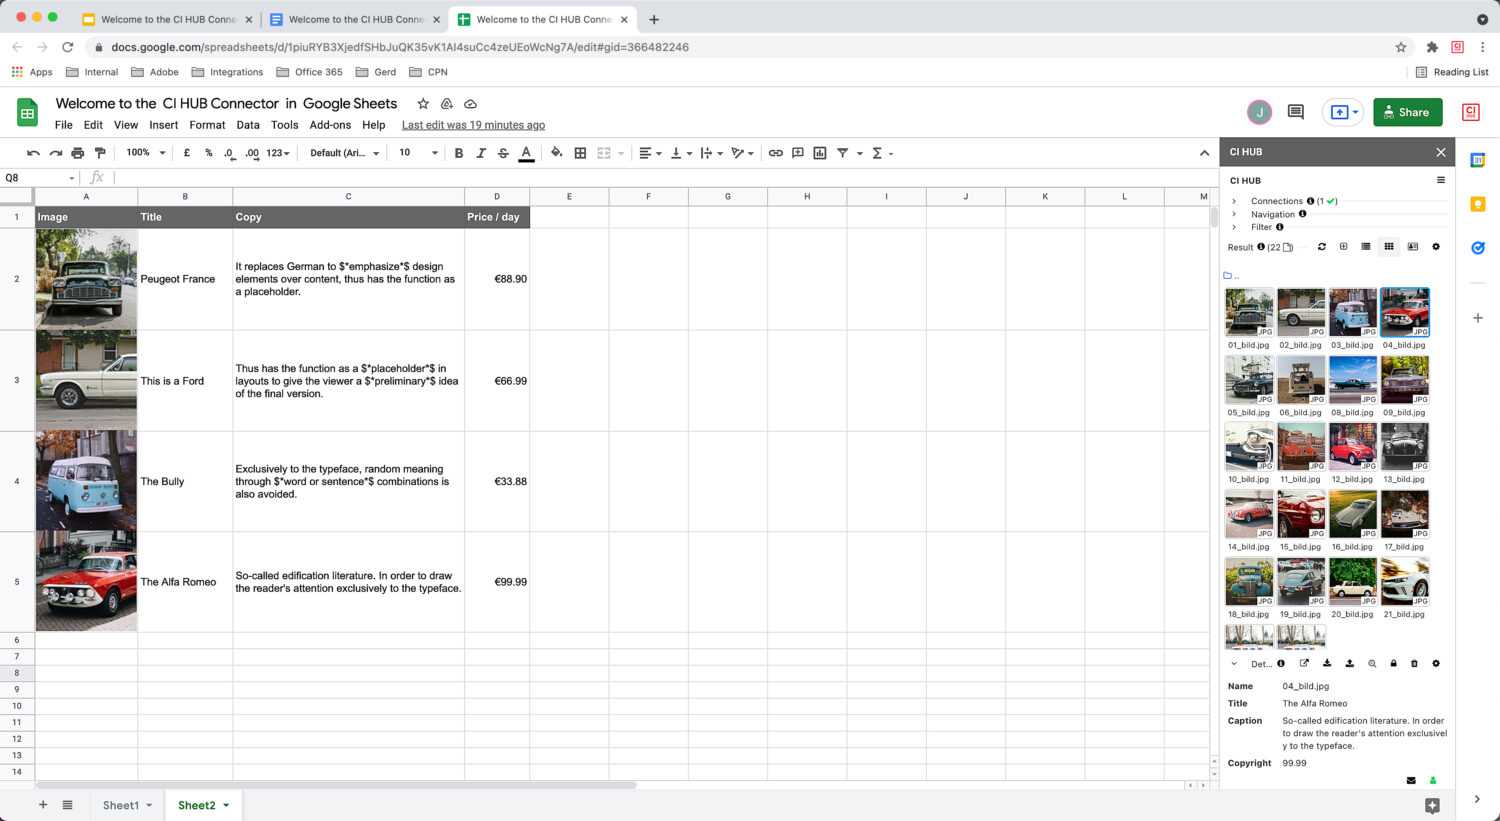Toggle italic text formatting

tap(481, 153)
